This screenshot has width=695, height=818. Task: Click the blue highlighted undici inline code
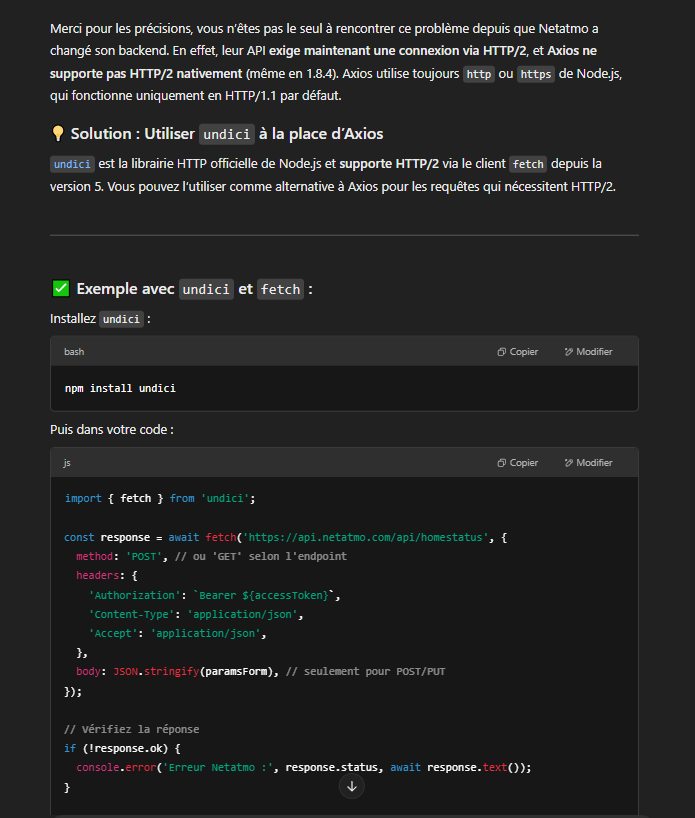pyautogui.click(x=72, y=164)
